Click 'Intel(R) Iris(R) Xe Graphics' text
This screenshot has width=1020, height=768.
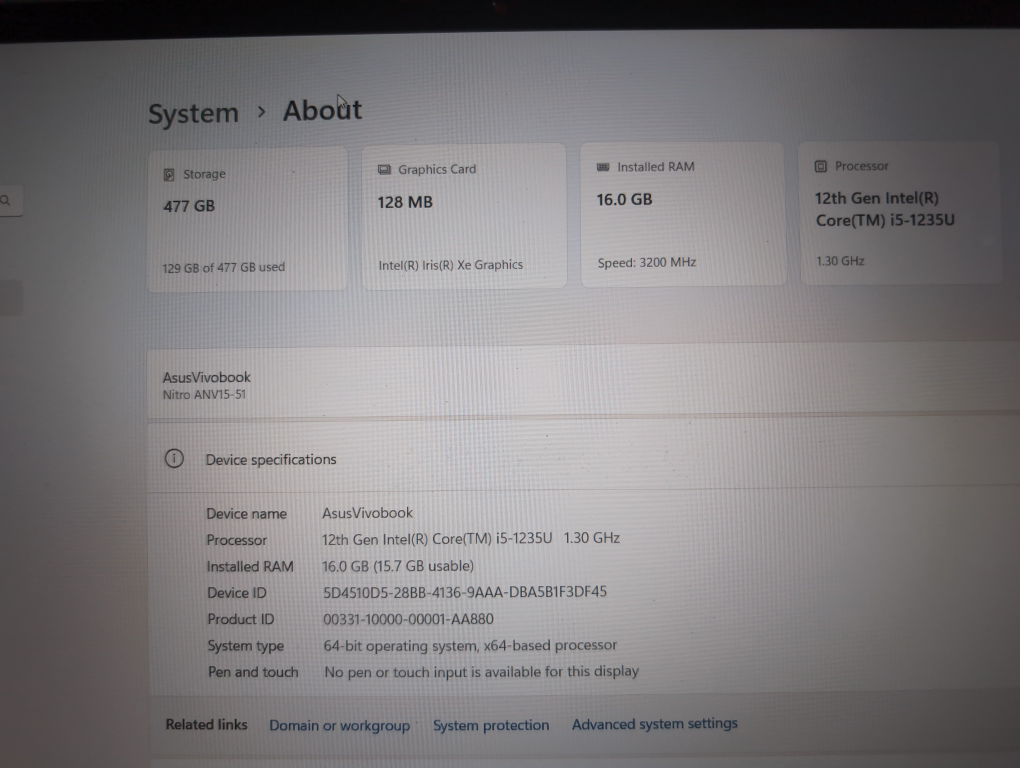(x=451, y=265)
